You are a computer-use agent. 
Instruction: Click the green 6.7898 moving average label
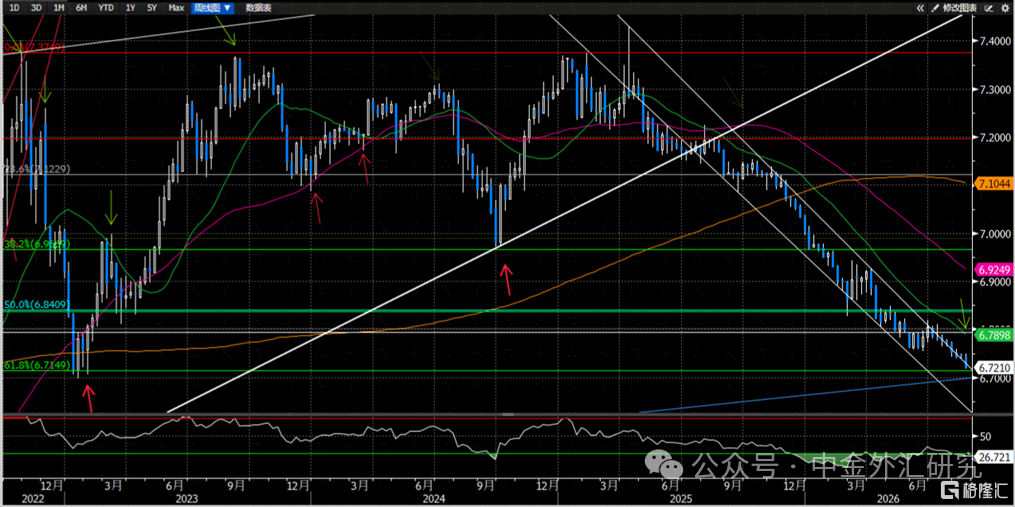point(992,335)
